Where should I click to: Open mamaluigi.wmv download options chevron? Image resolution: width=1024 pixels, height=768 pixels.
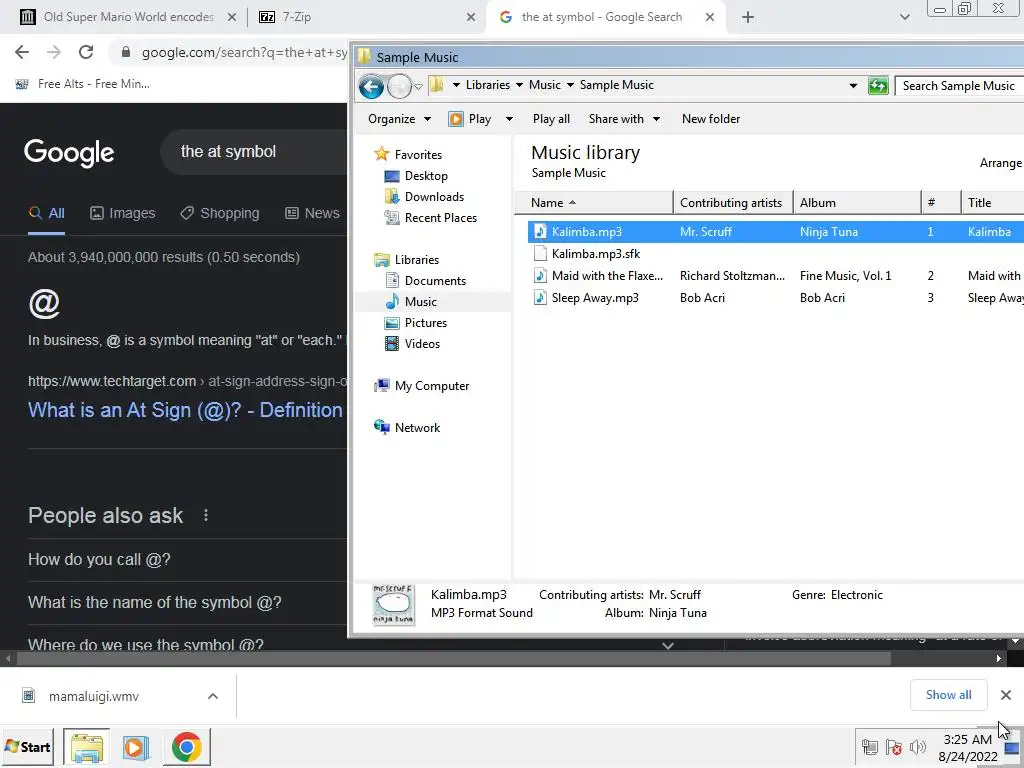tap(212, 696)
